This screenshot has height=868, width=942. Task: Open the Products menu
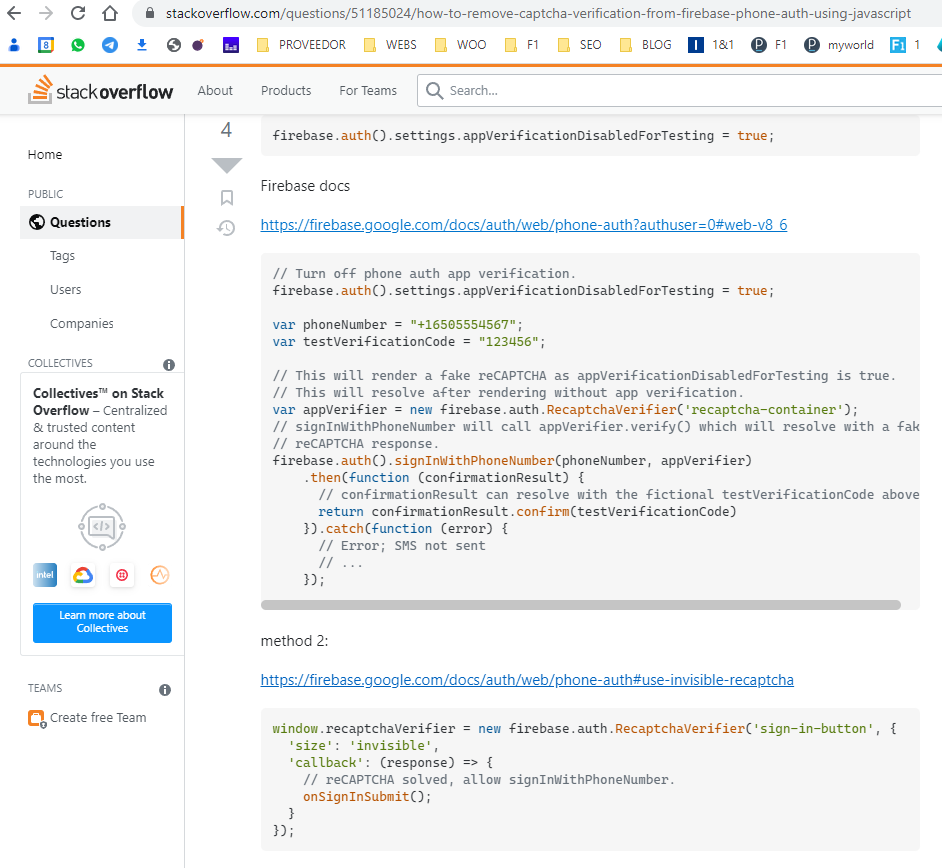click(x=286, y=91)
